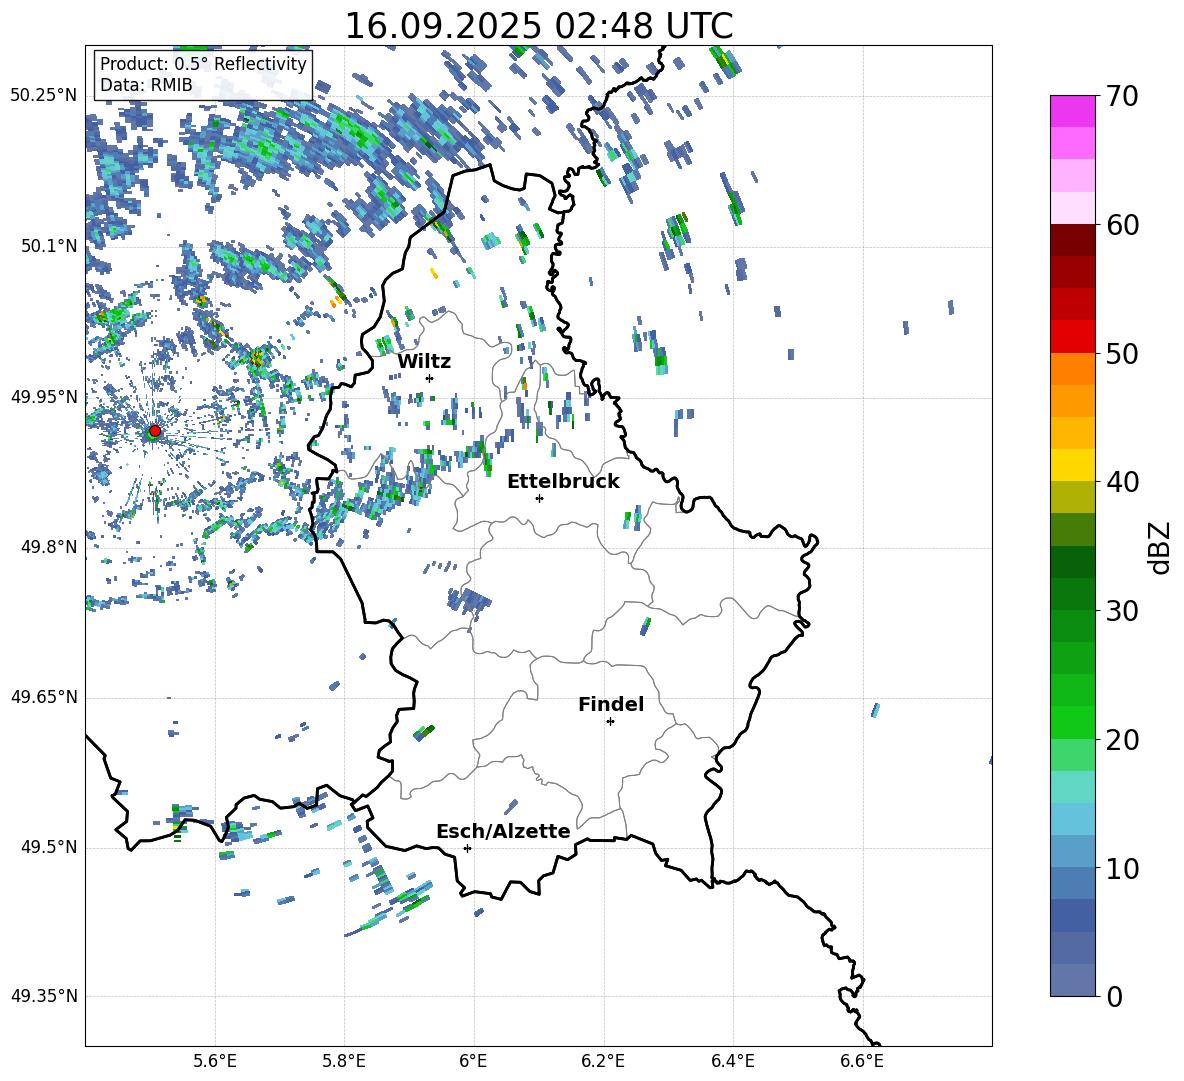Click the 0 tick on the colorbar

1114,997
